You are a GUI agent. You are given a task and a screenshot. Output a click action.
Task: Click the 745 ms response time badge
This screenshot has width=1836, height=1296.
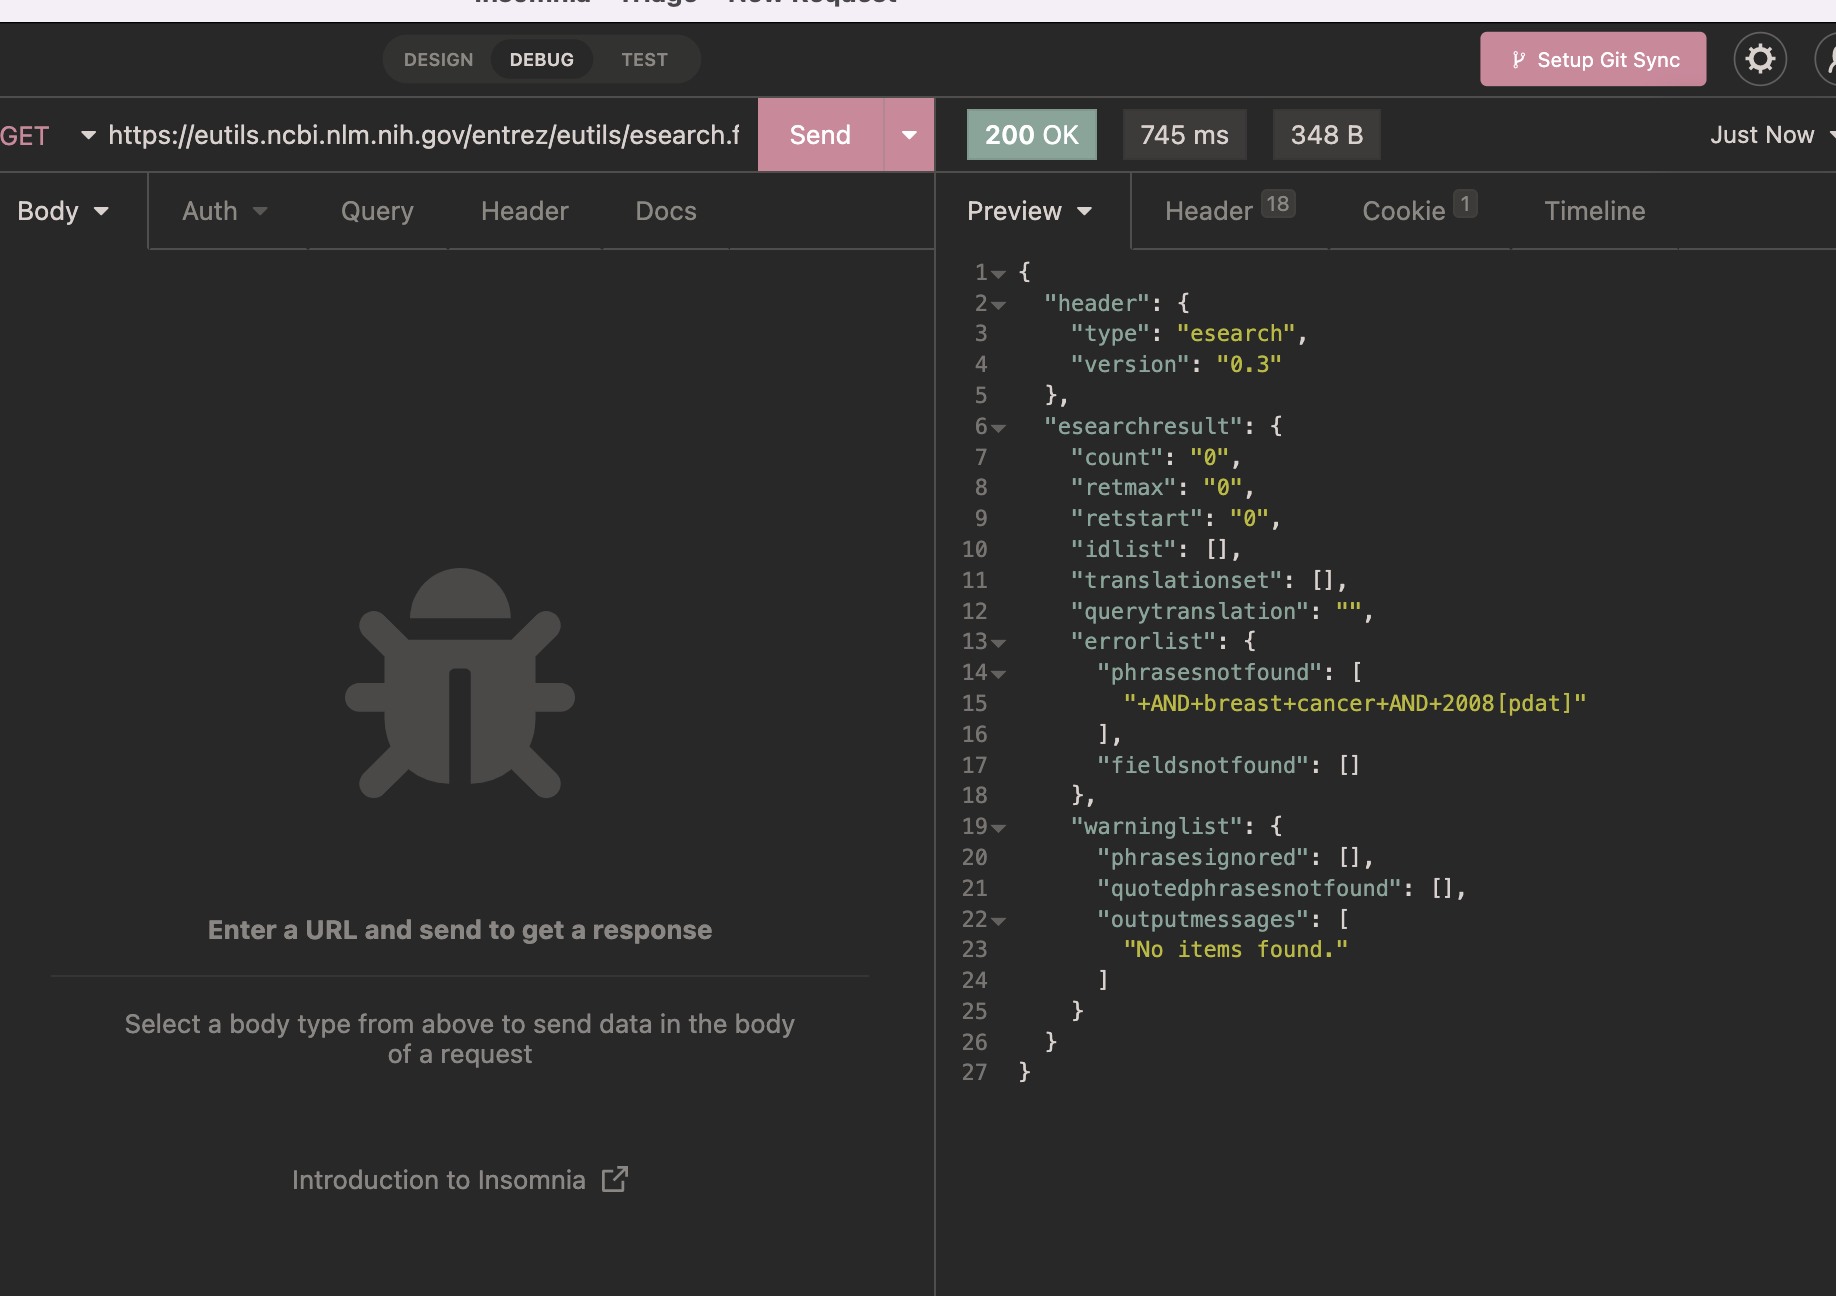(1184, 135)
